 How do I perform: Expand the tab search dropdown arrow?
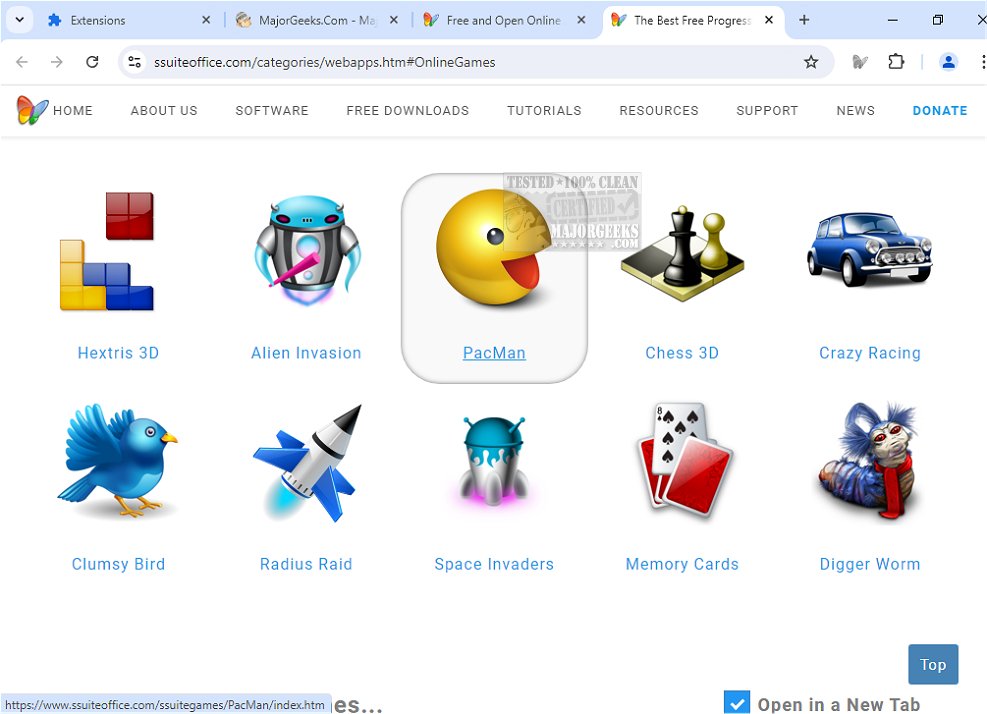coord(20,20)
